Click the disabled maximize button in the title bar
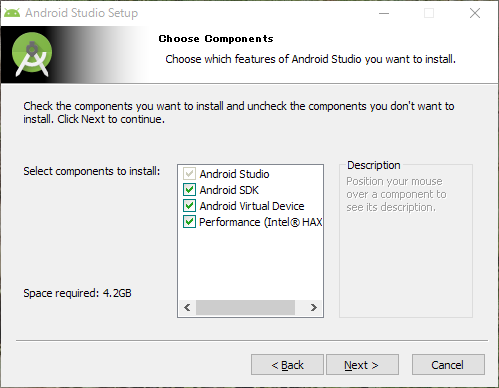The width and height of the screenshot is (499, 388). [429, 13]
